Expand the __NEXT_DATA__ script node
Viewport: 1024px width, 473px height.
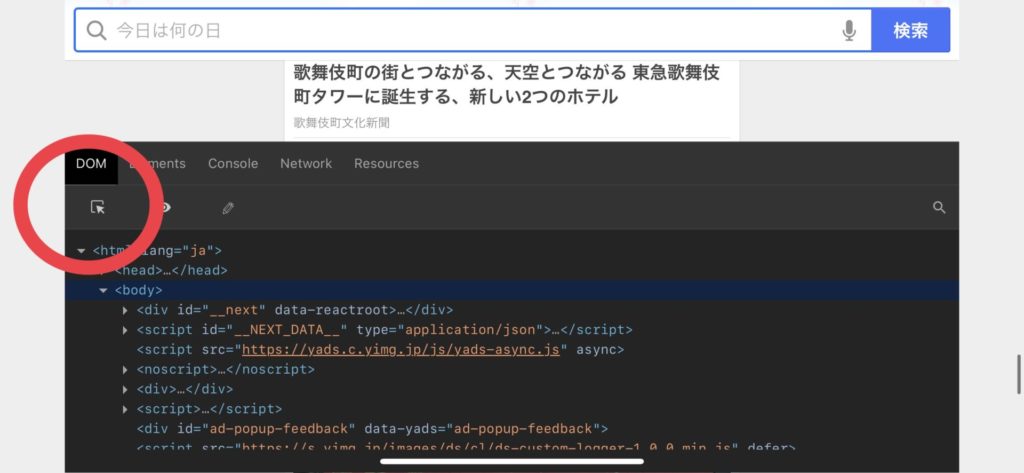click(x=125, y=329)
